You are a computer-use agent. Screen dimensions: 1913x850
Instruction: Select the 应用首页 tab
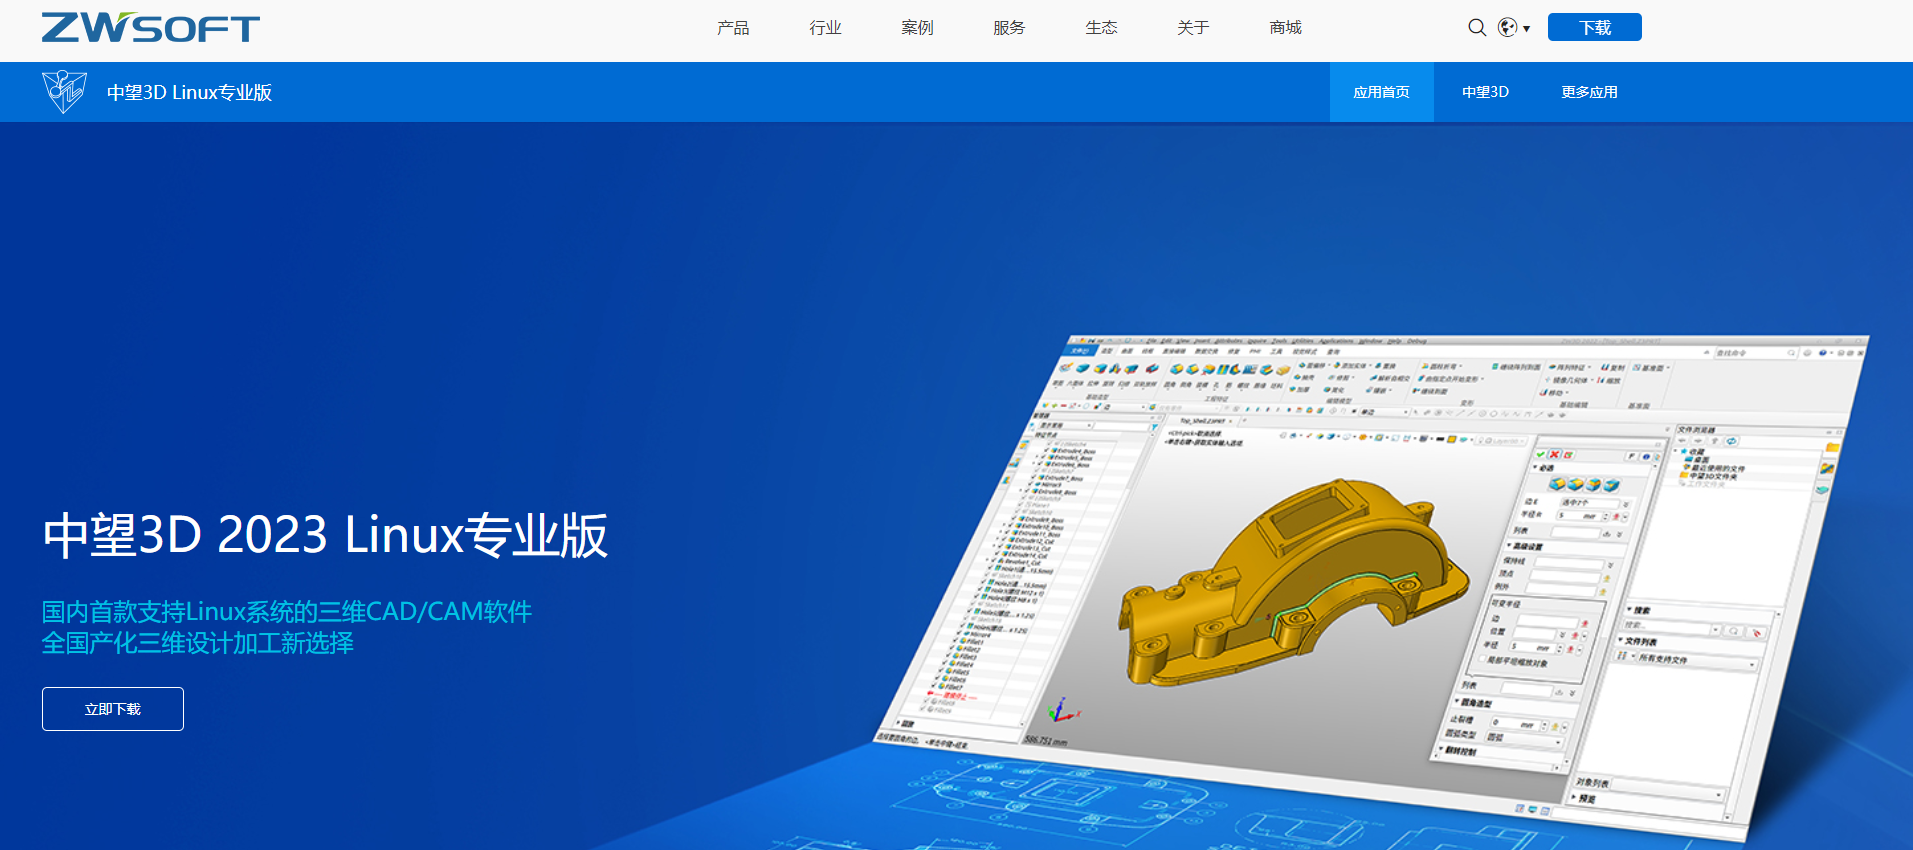pyautogui.click(x=1381, y=92)
